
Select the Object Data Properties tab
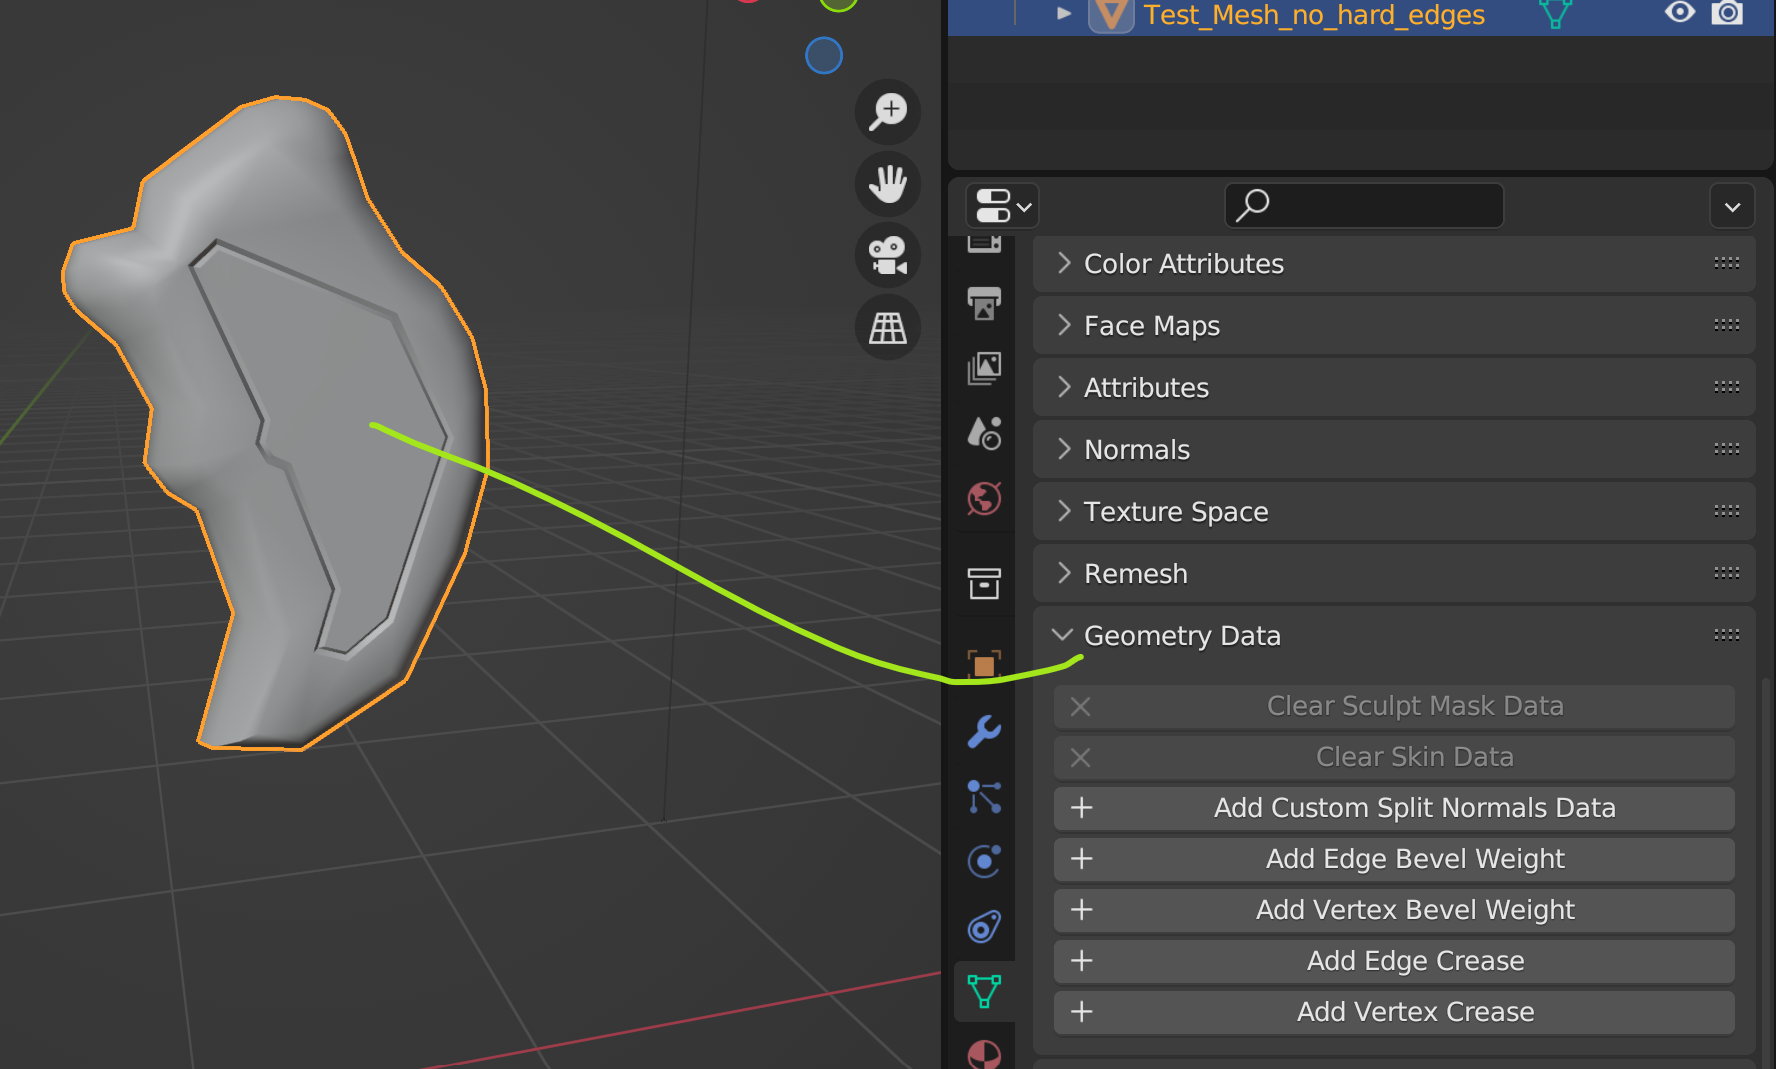(x=985, y=991)
